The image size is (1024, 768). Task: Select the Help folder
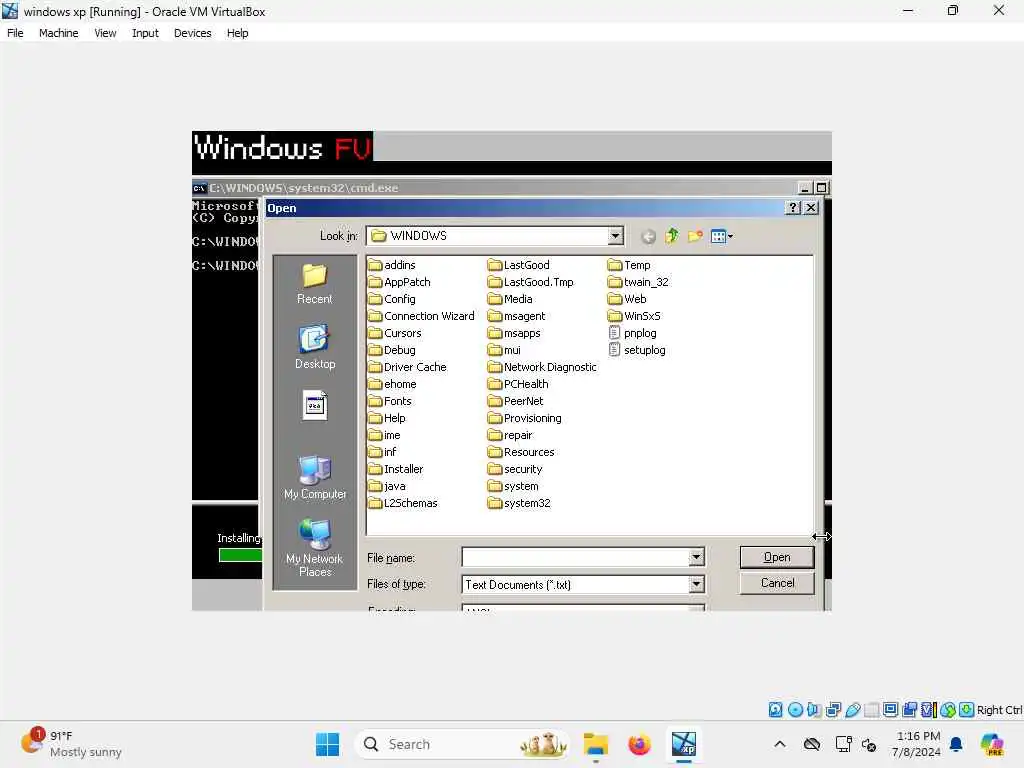387,418
